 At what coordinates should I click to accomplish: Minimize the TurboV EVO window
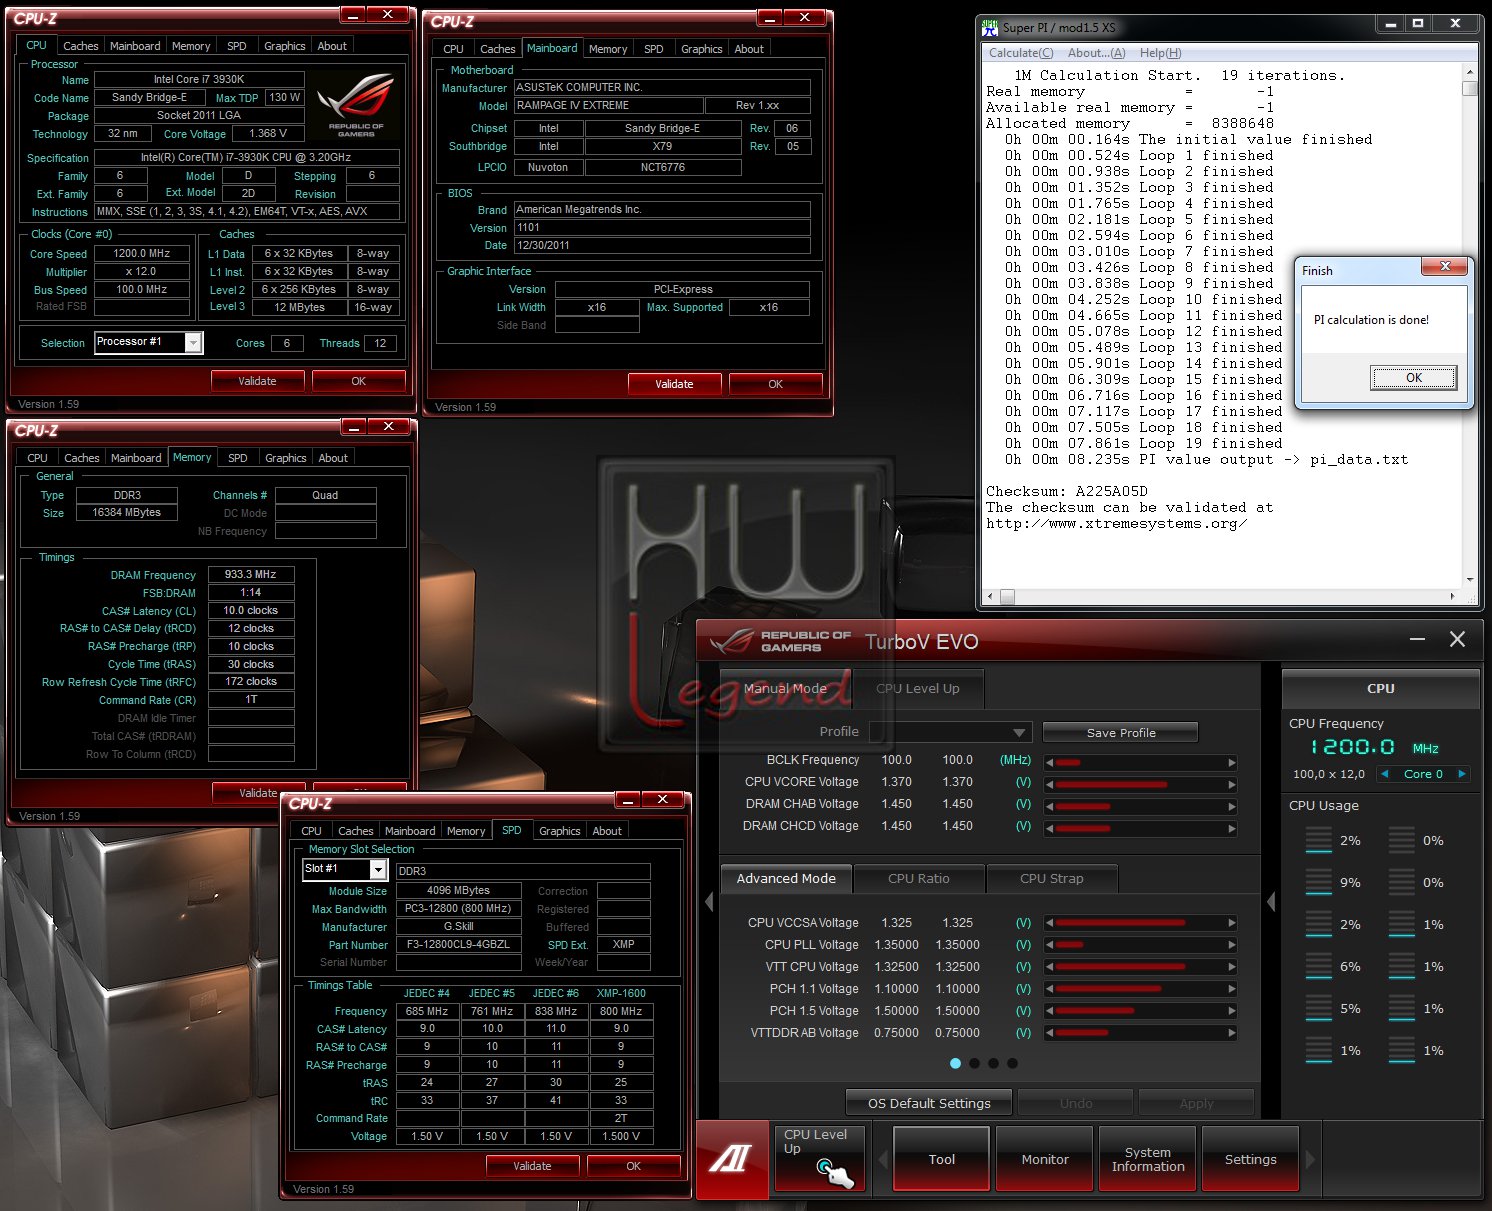[x=1417, y=639]
